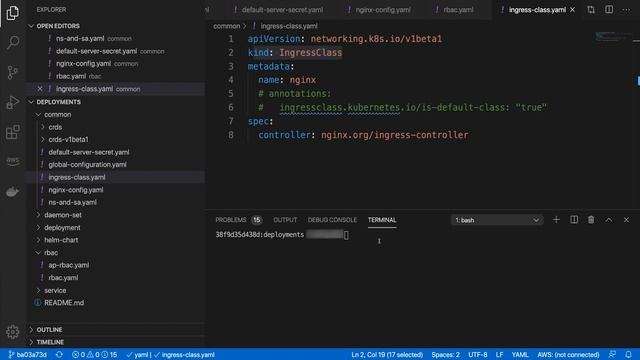Change end of line LF setting

coord(499,355)
